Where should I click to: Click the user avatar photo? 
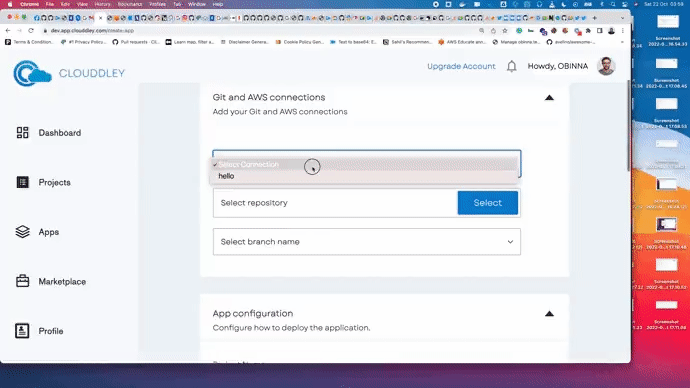[606, 66]
